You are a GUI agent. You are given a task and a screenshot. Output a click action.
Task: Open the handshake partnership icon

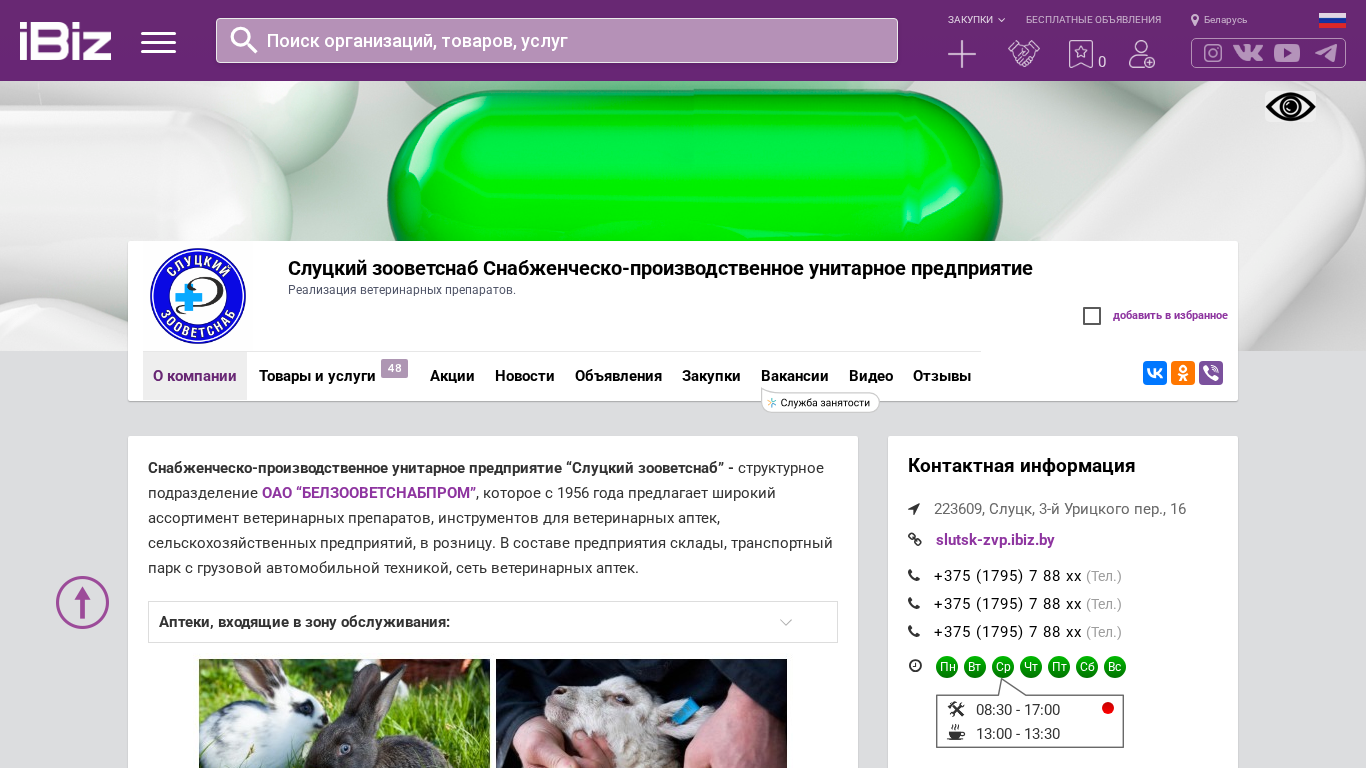[1024, 54]
